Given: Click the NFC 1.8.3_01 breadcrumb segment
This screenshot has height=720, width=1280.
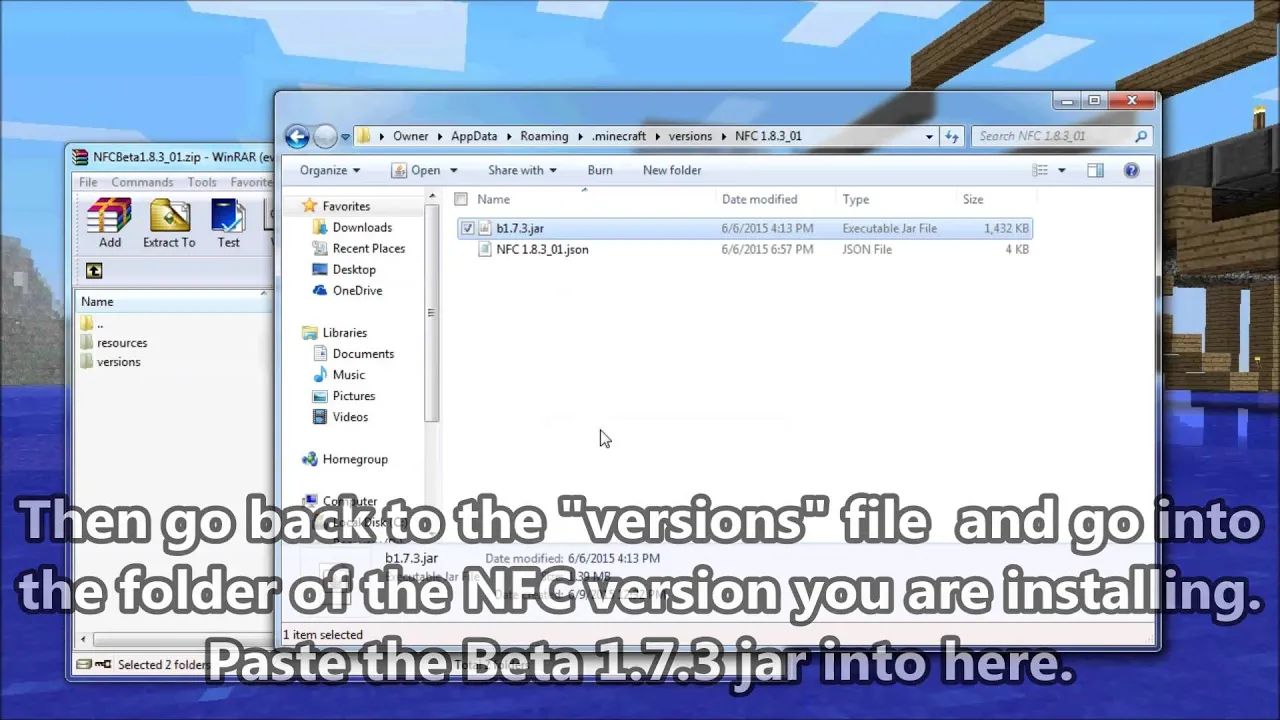Looking at the screenshot, I should point(768,136).
